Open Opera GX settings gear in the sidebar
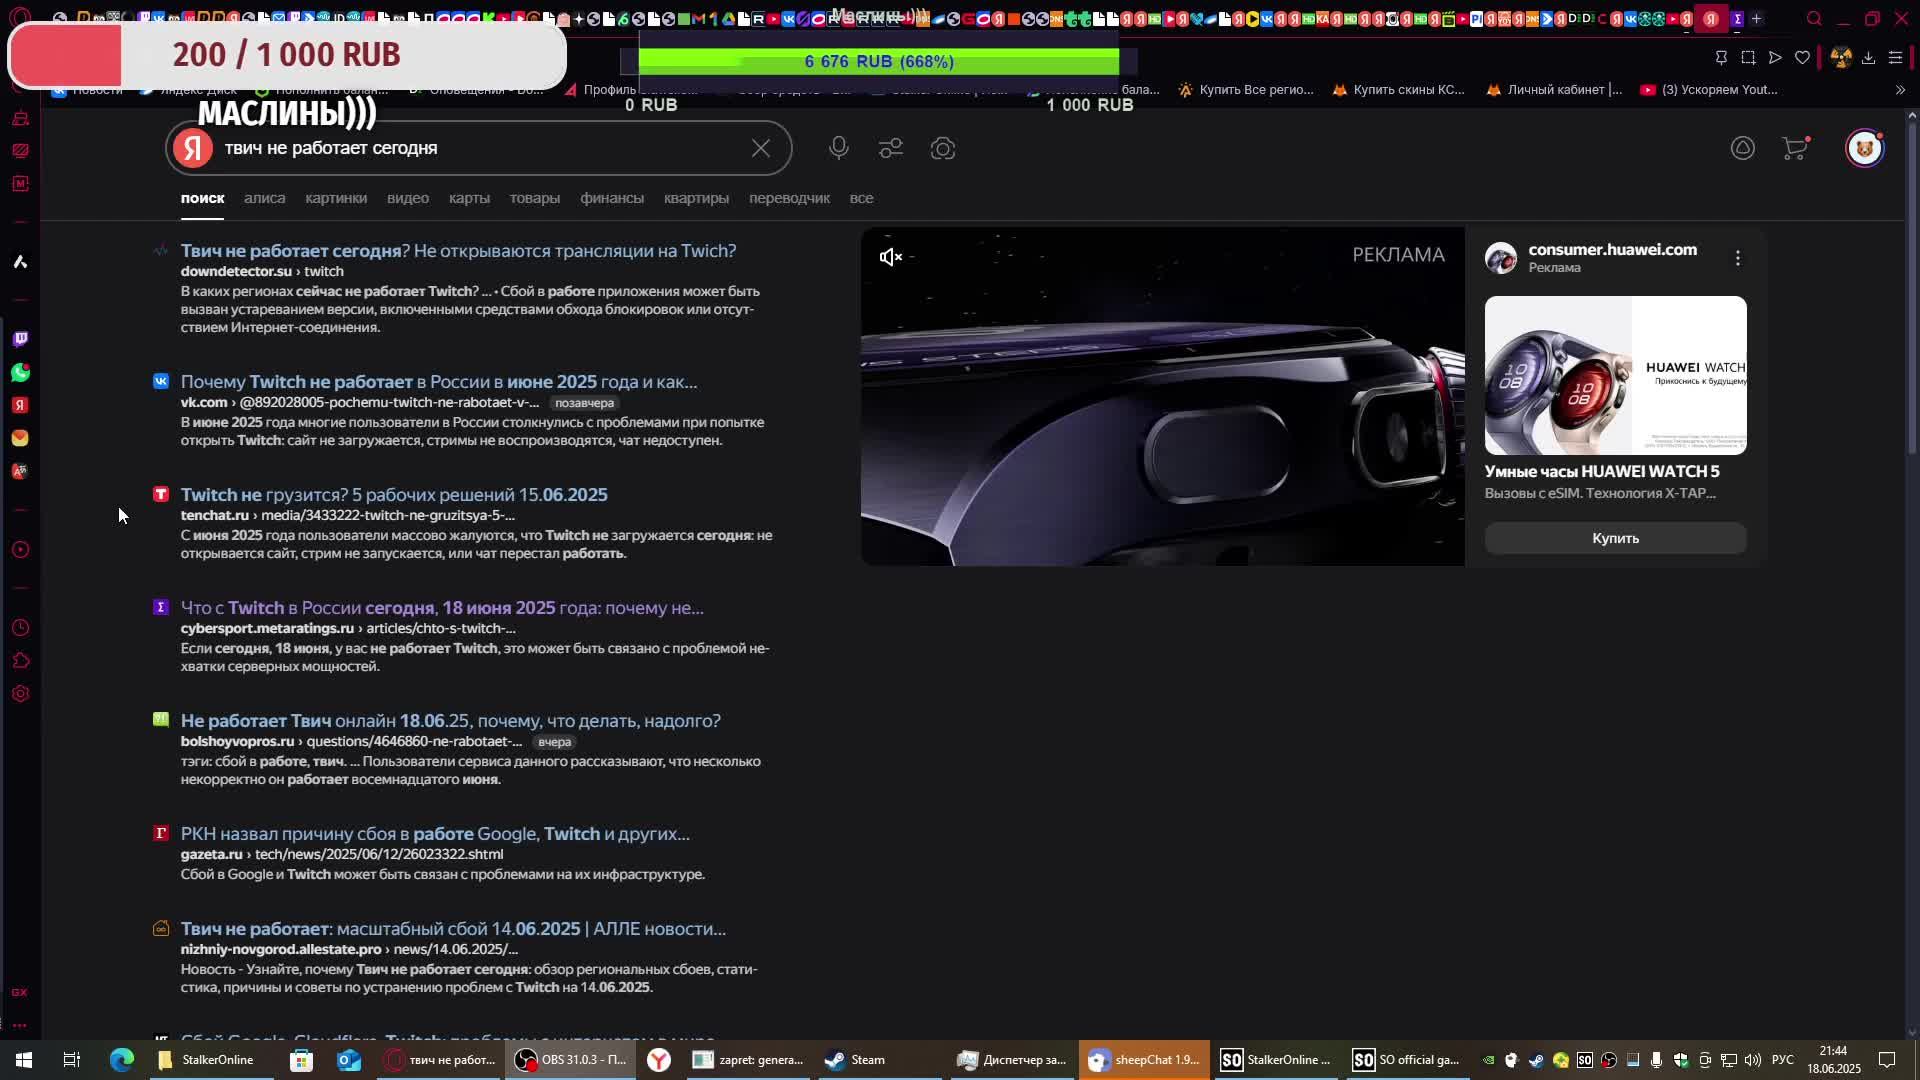1920x1080 pixels. pos(20,694)
